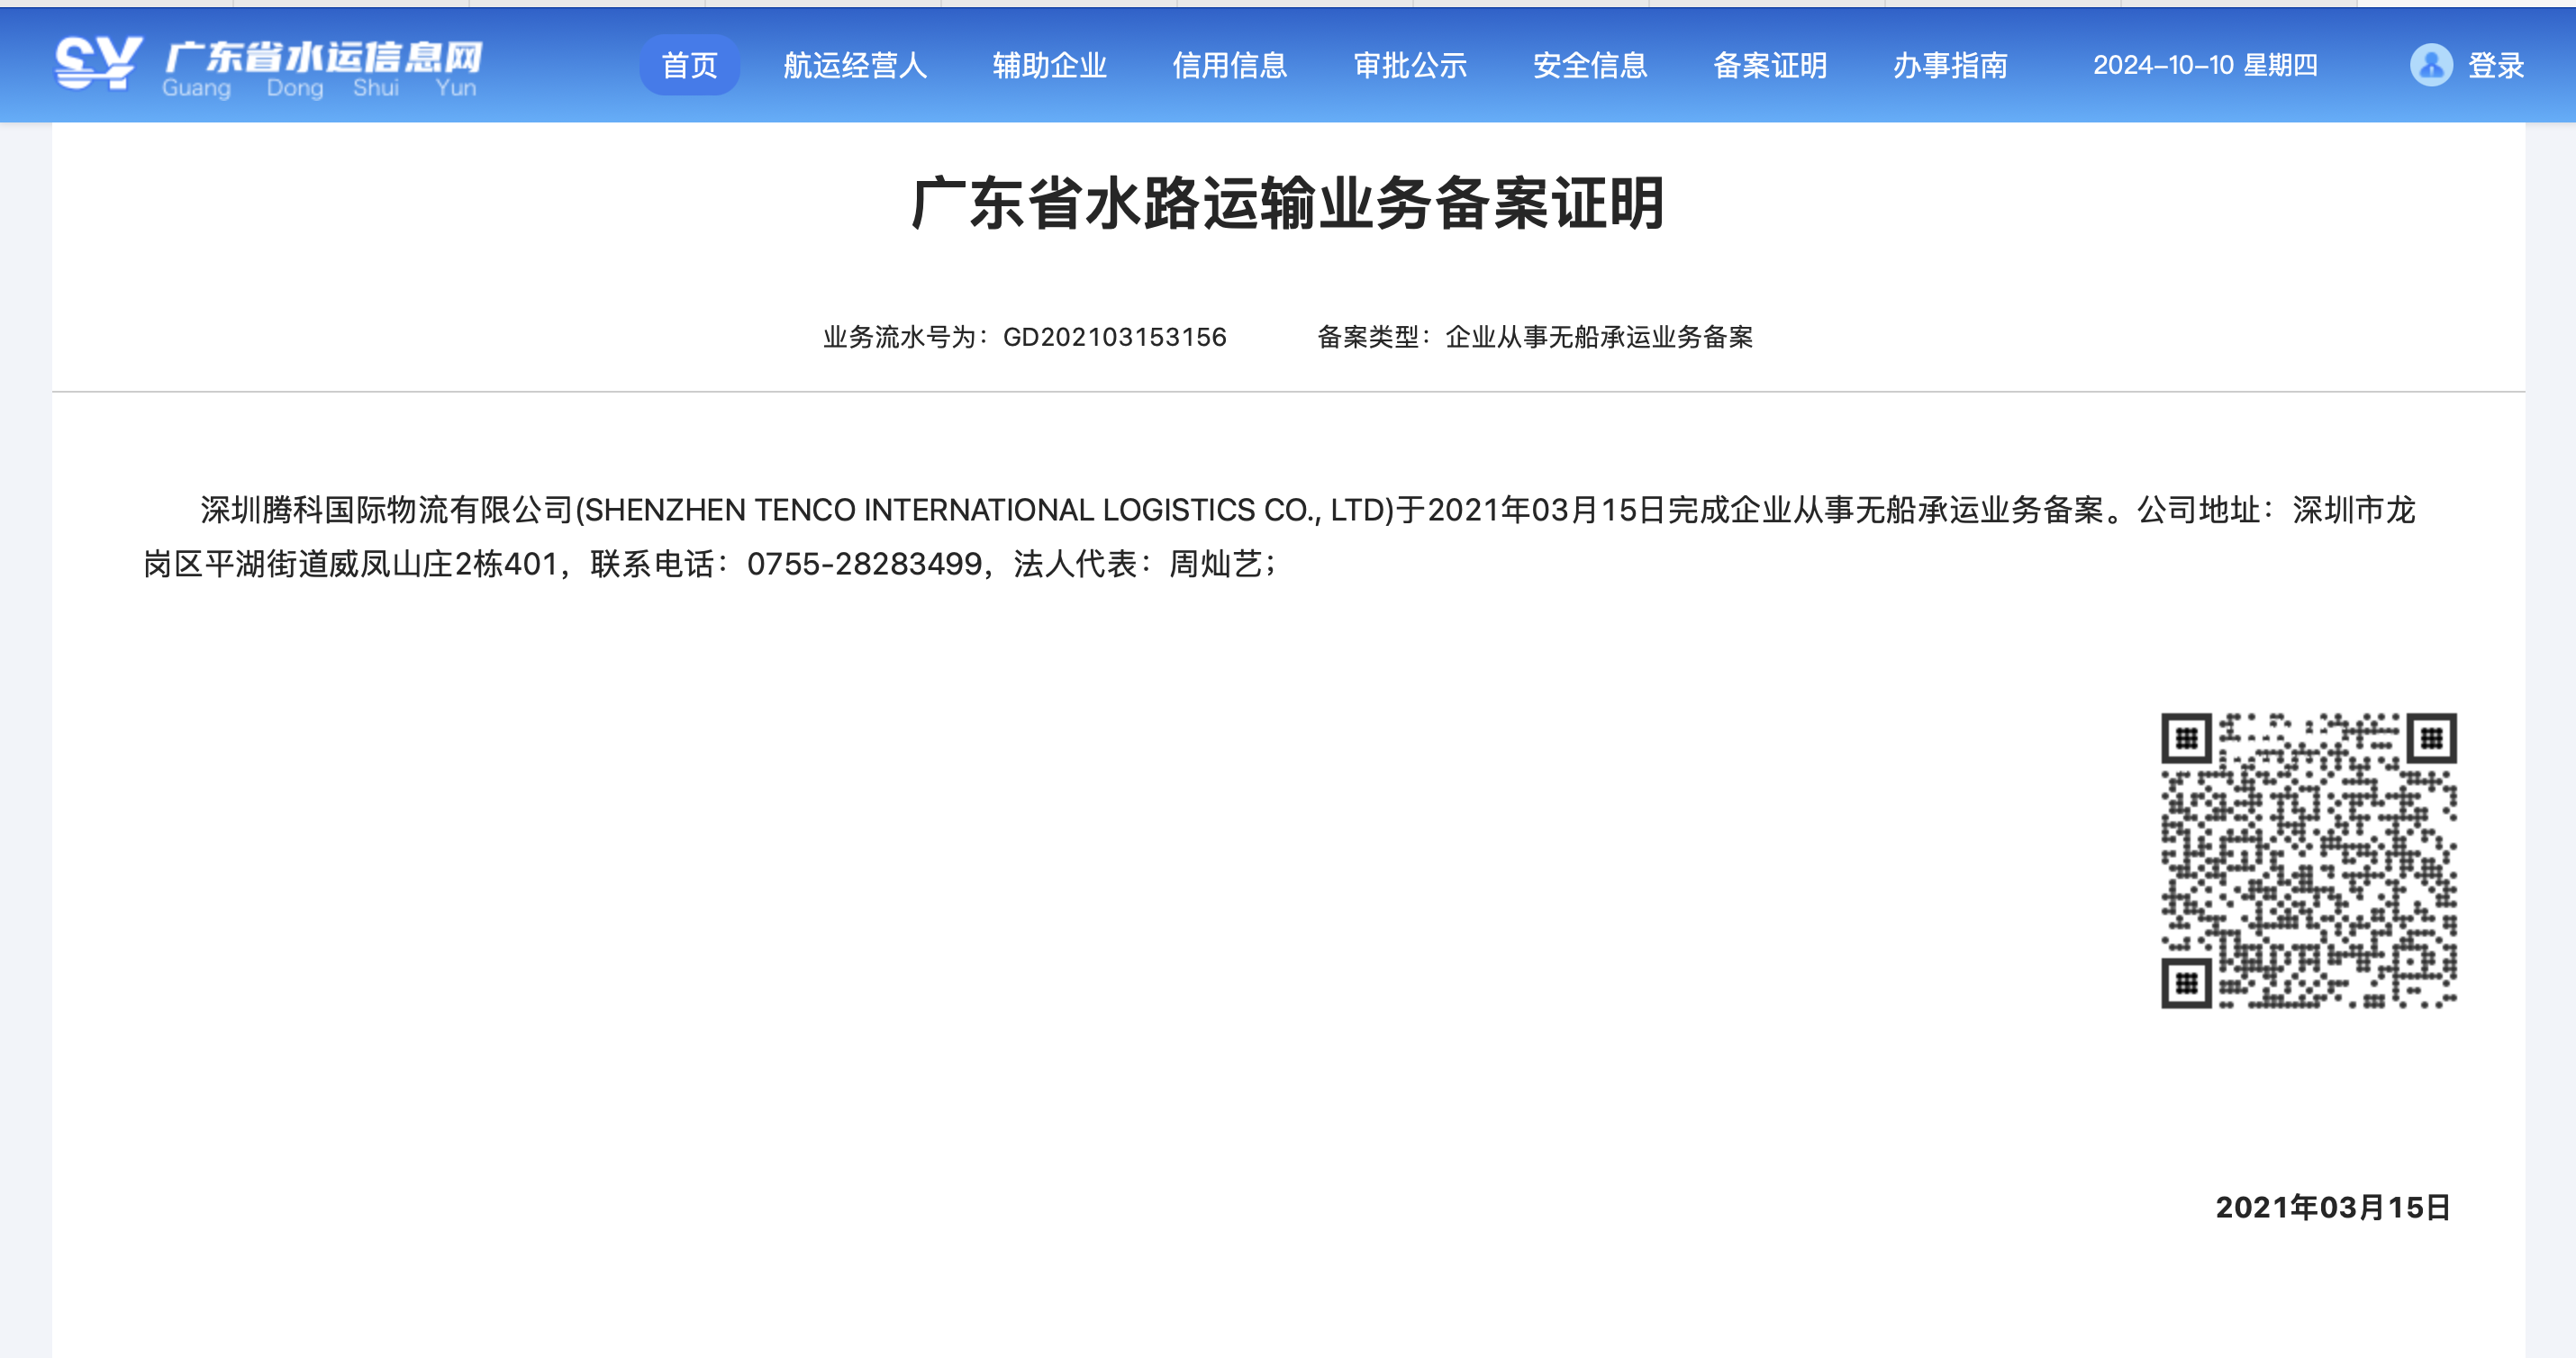The height and width of the screenshot is (1358, 2576).
Task: Click the QR code image
Action: pos(2308,860)
